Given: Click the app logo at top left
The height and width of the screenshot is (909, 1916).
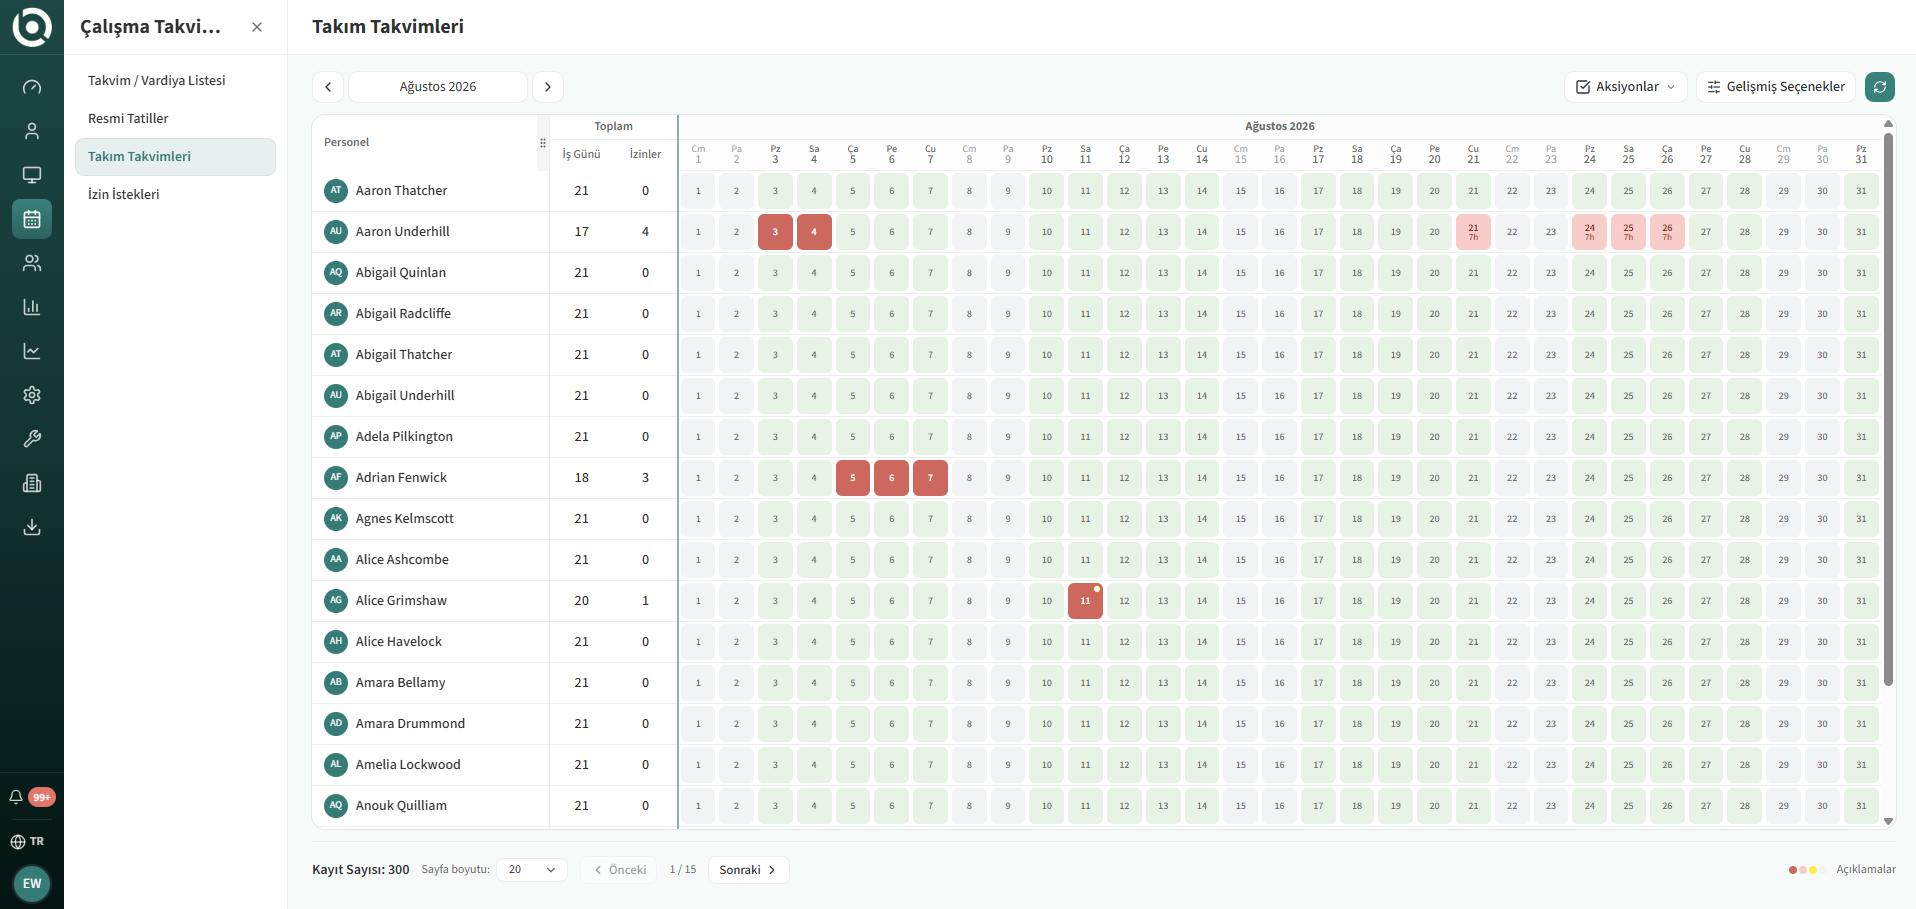Looking at the screenshot, I should click(32, 27).
